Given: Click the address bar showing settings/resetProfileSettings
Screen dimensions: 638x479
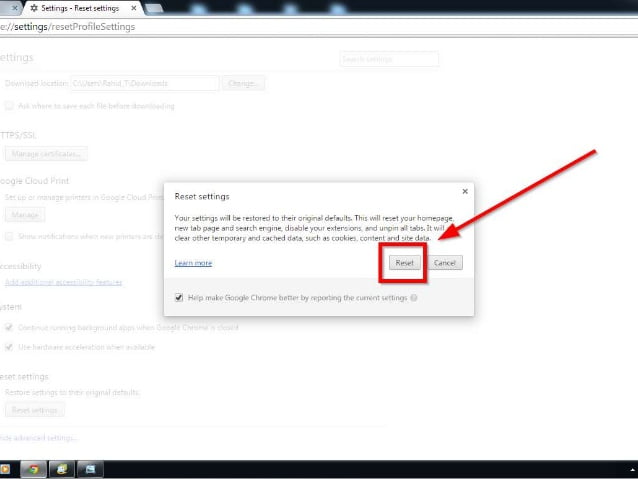Looking at the screenshot, I should 317,27.
